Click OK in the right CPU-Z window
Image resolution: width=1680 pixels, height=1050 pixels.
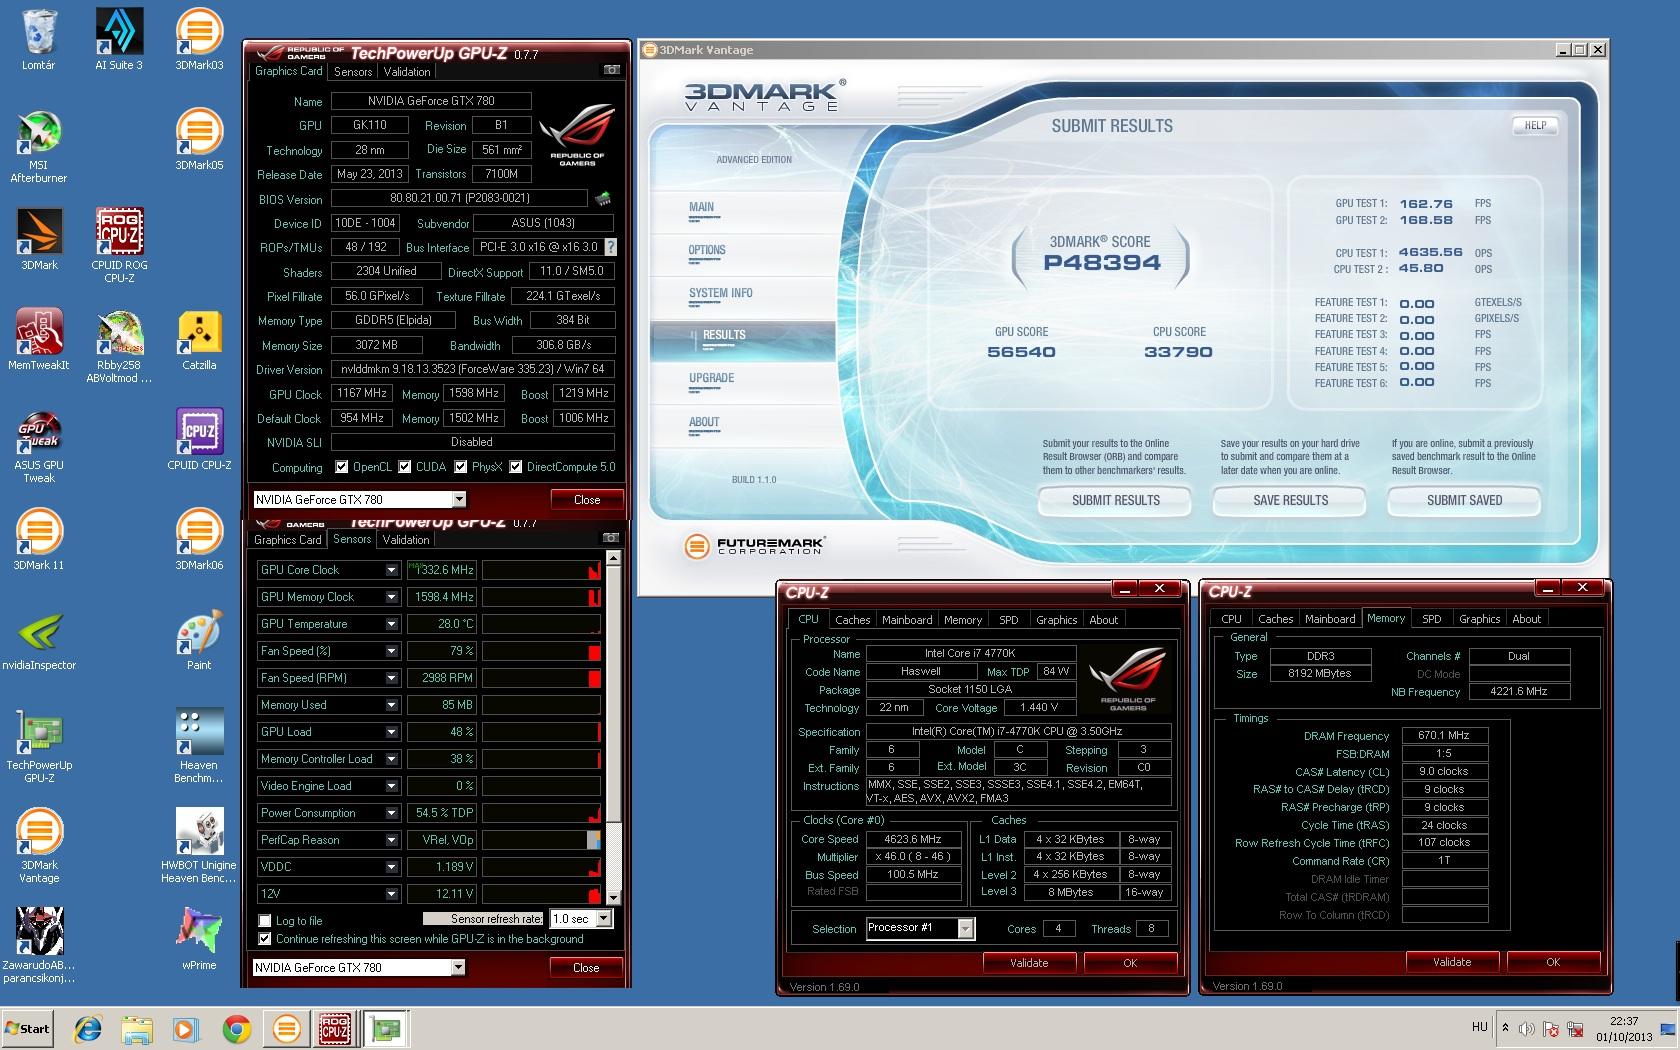tap(1553, 962)
